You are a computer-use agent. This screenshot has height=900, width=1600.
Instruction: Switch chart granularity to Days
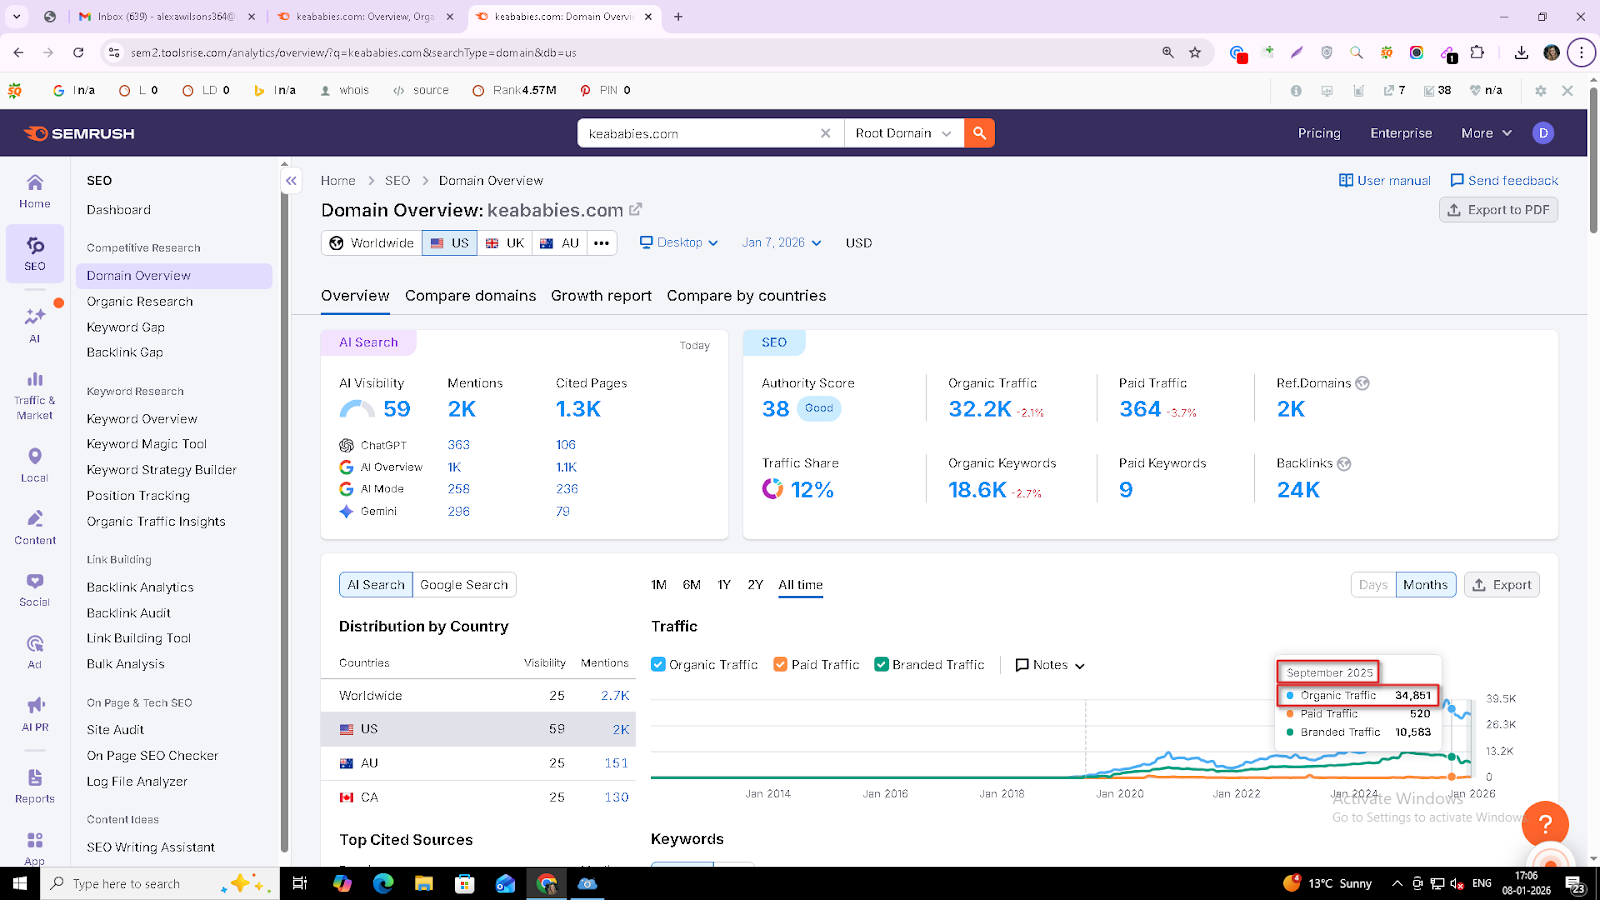point(1373,585)
